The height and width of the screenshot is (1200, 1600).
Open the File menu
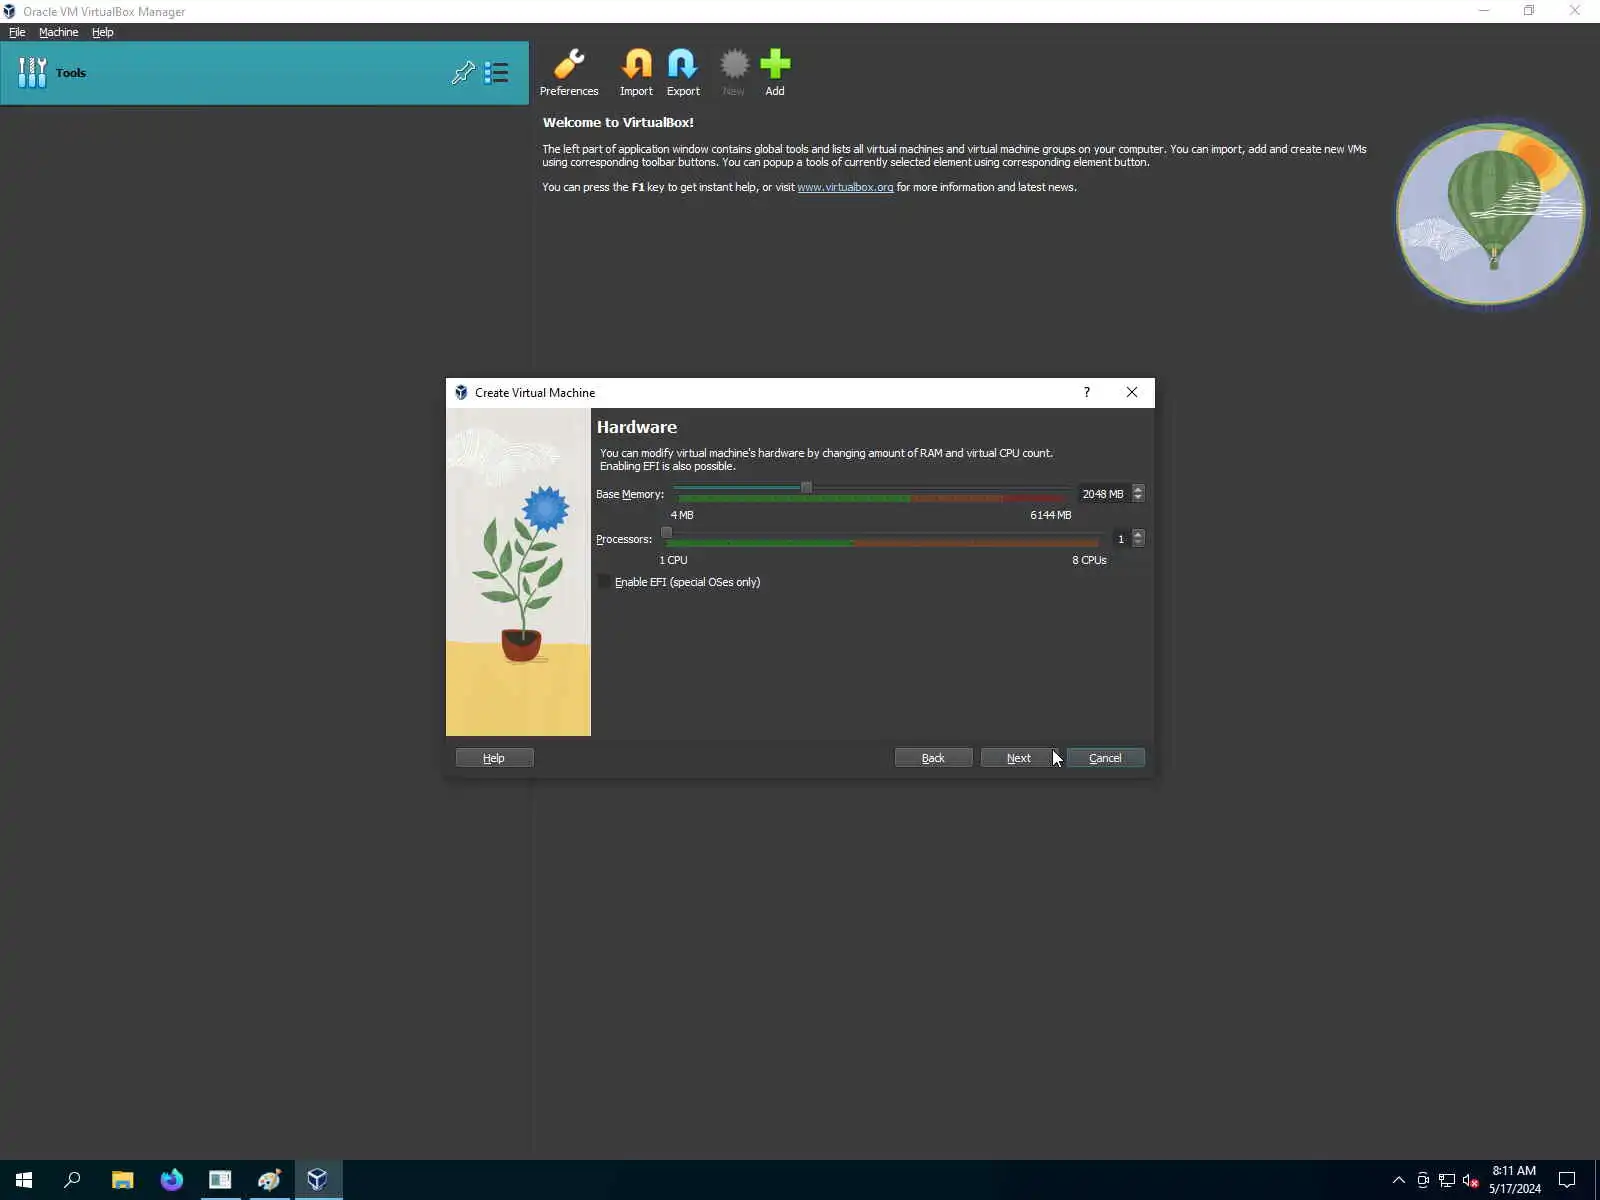coord(17,32)
